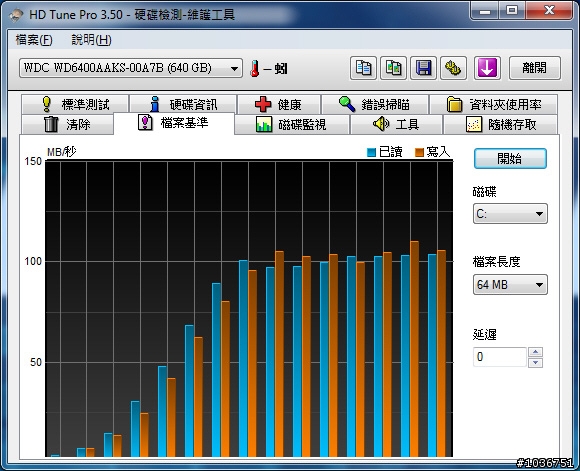Open the options wrench icon
The width and height of the screenshot is (580, 471).
click(x=453, y=68)
